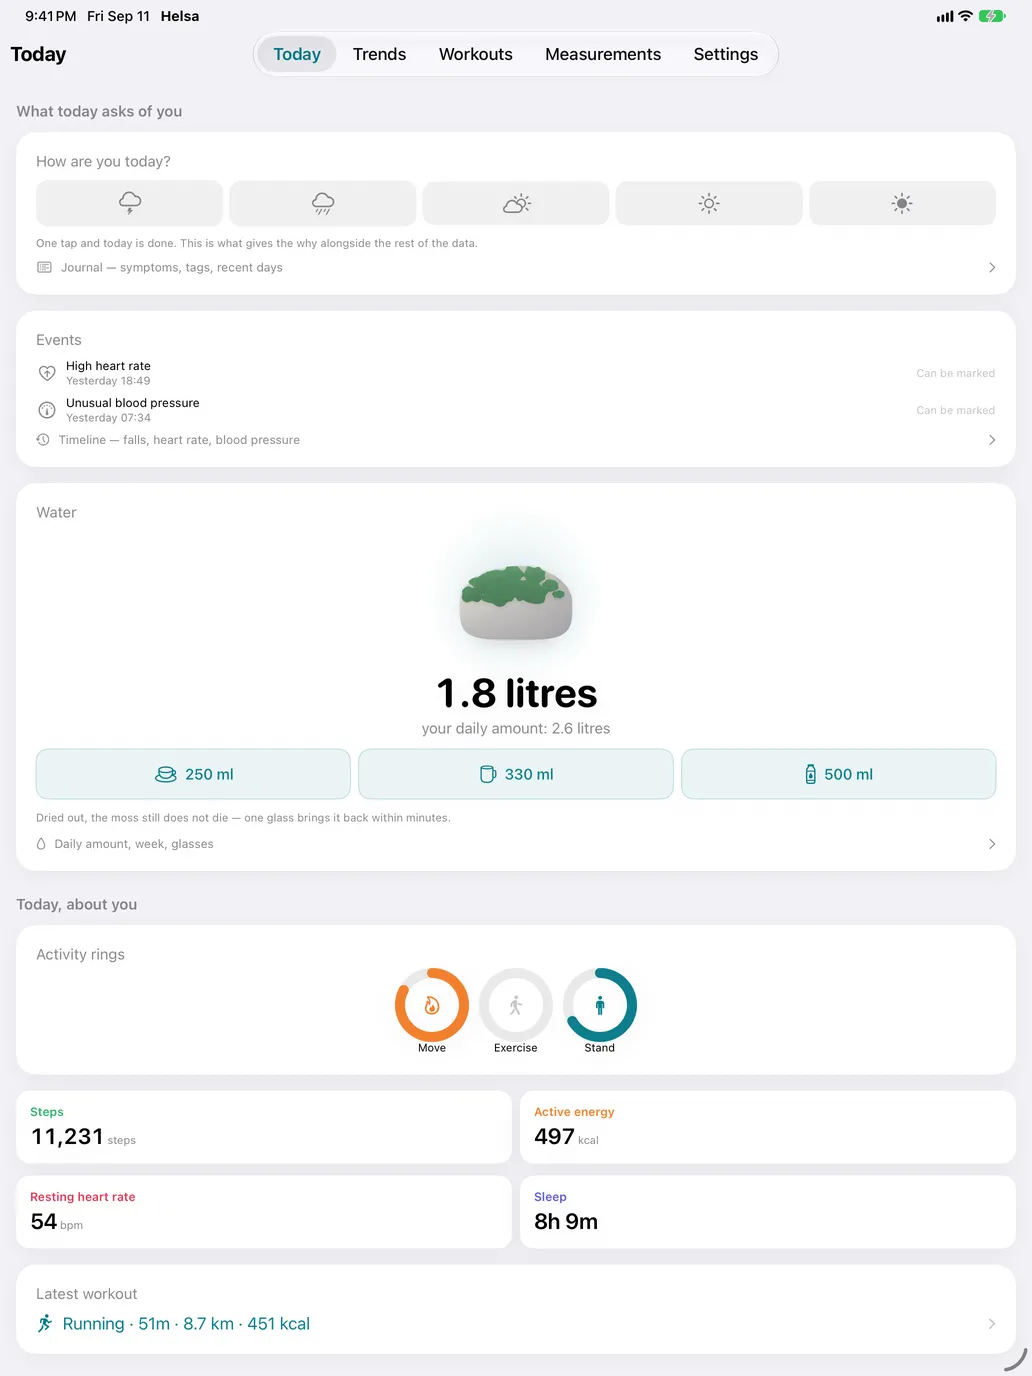
Task: Tap the Journal list icon
Action: [x=44, y=267]
